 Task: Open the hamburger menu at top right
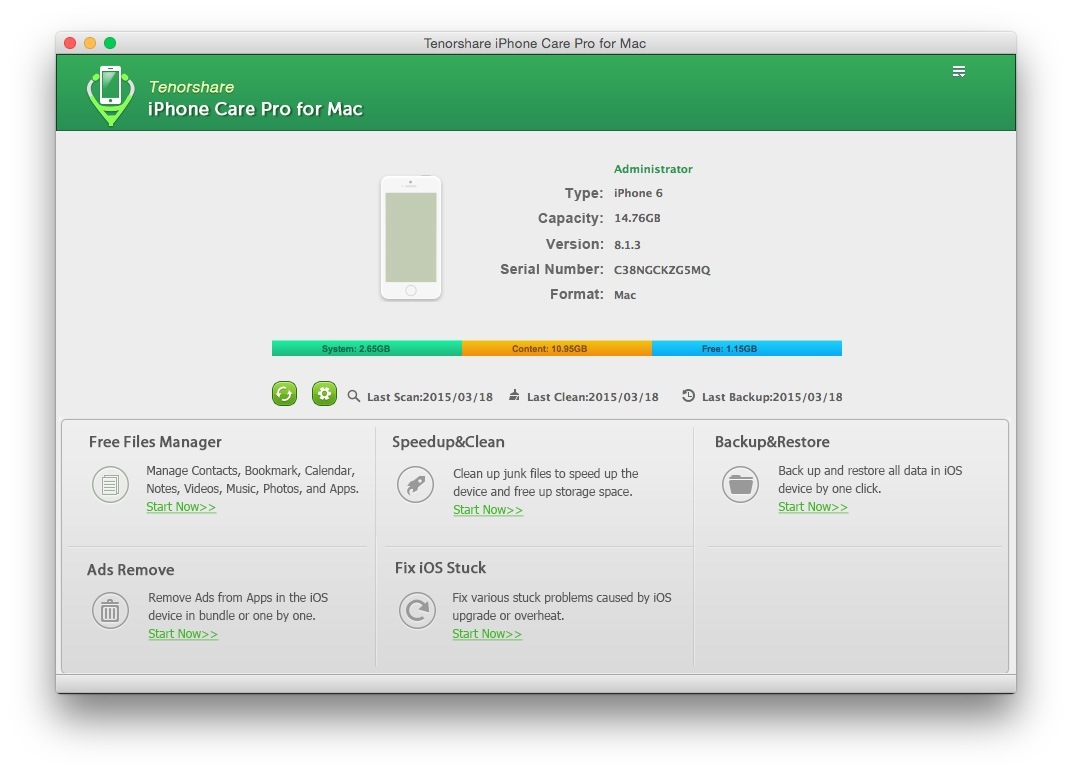[x=959, y=71]
